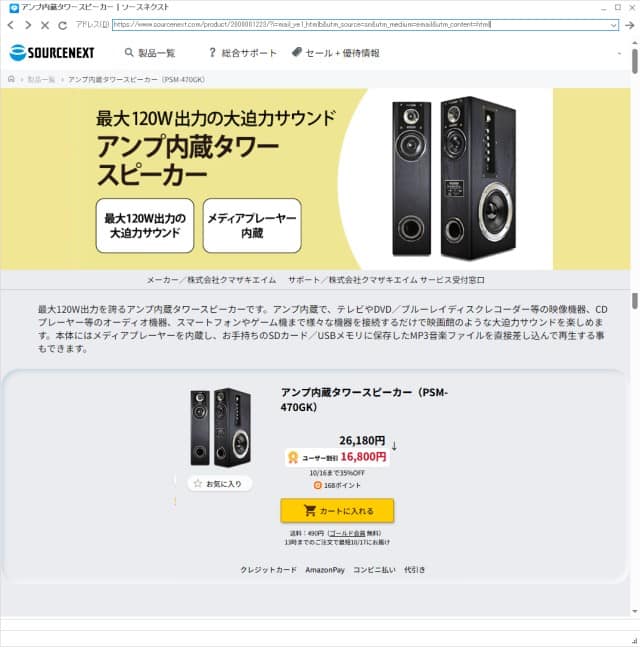Select the 最大120W出力の大迫力サウンド feature box
The height and width of the screenshot is (663, 640).
(145, 226)
